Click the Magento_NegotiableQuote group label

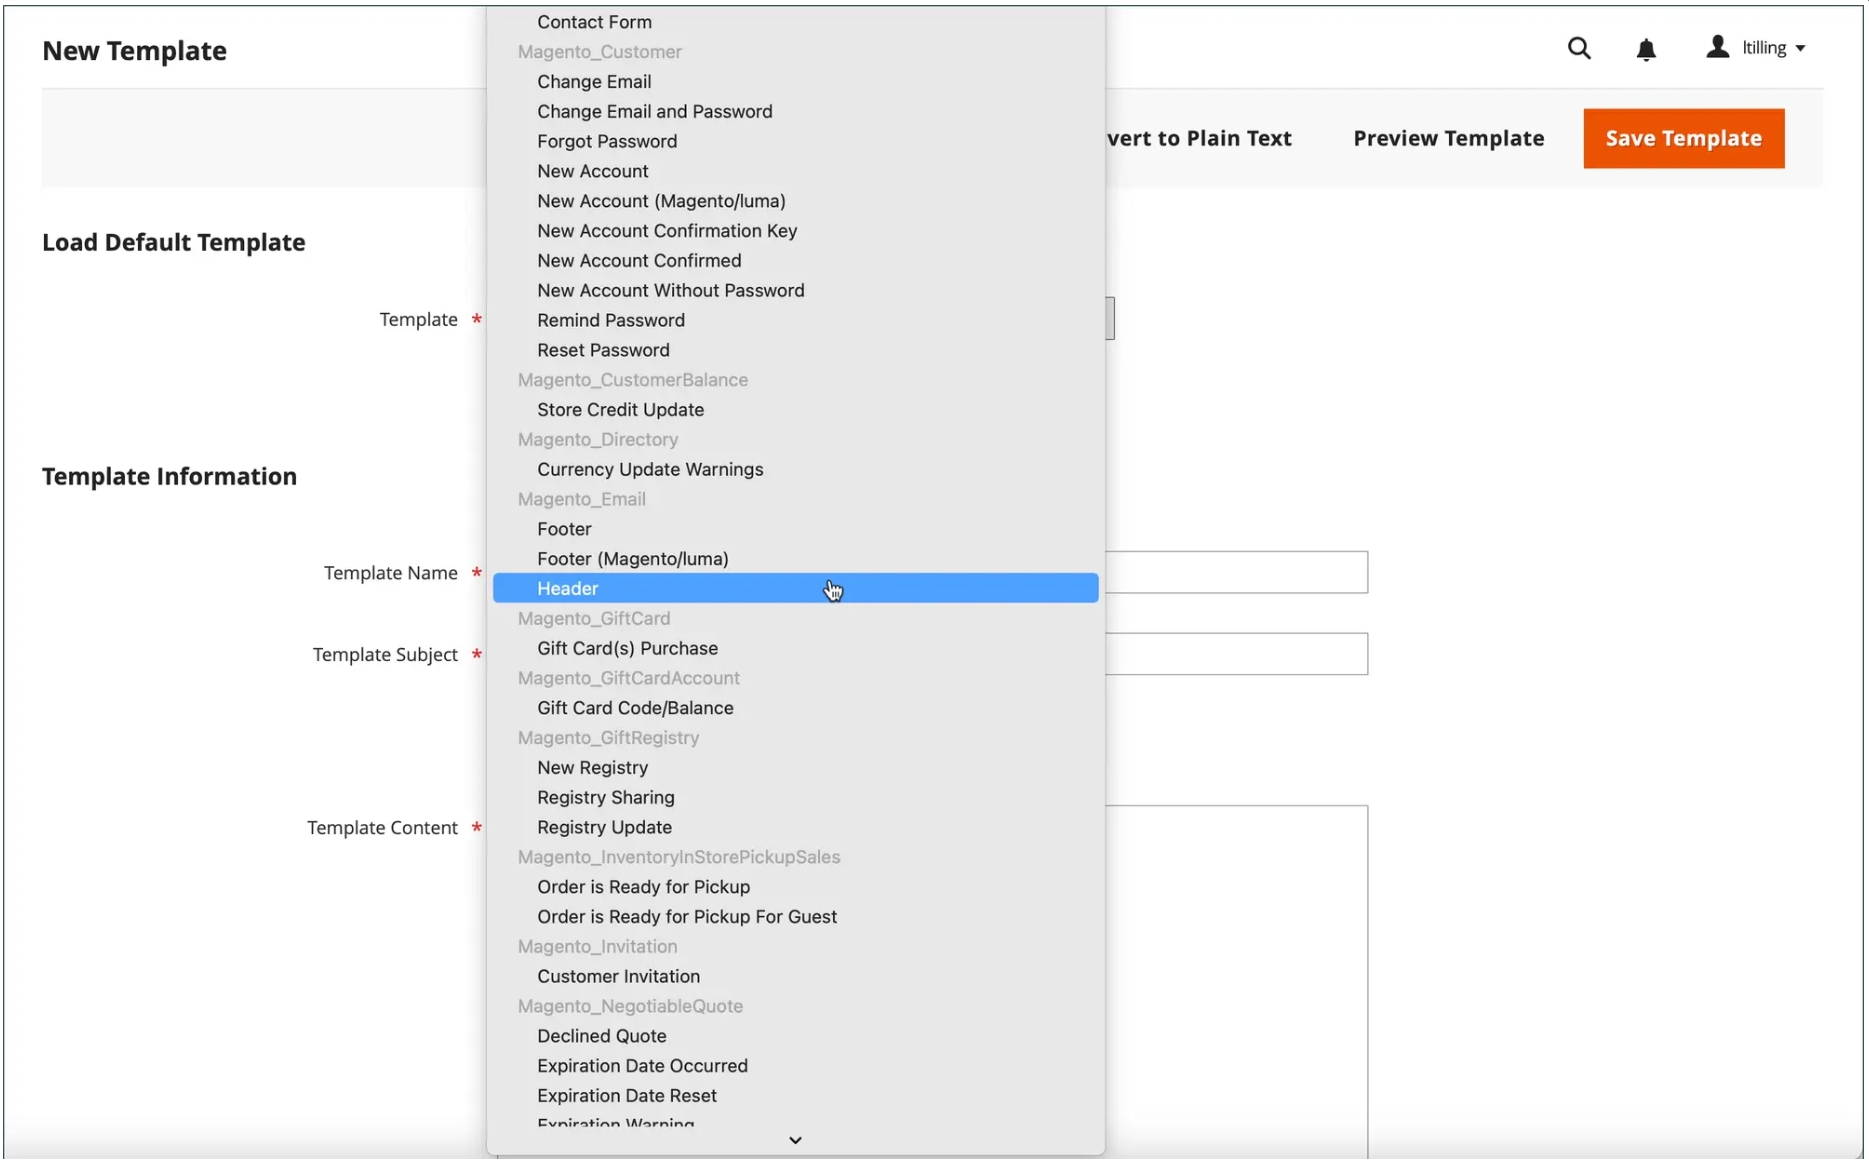[x=630, y=1006]
